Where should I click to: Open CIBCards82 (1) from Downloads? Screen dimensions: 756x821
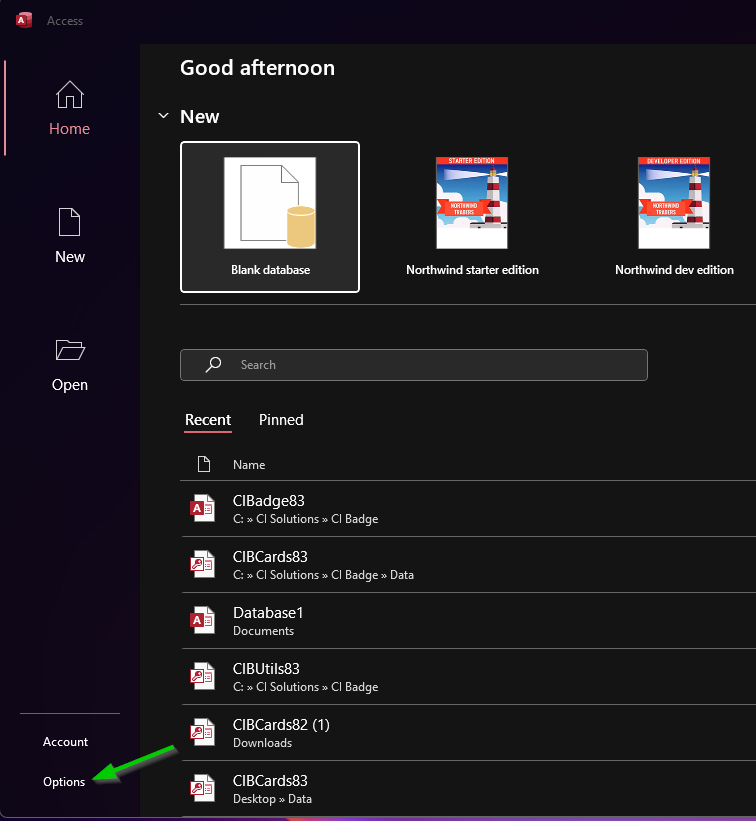(x=469, y=733)
